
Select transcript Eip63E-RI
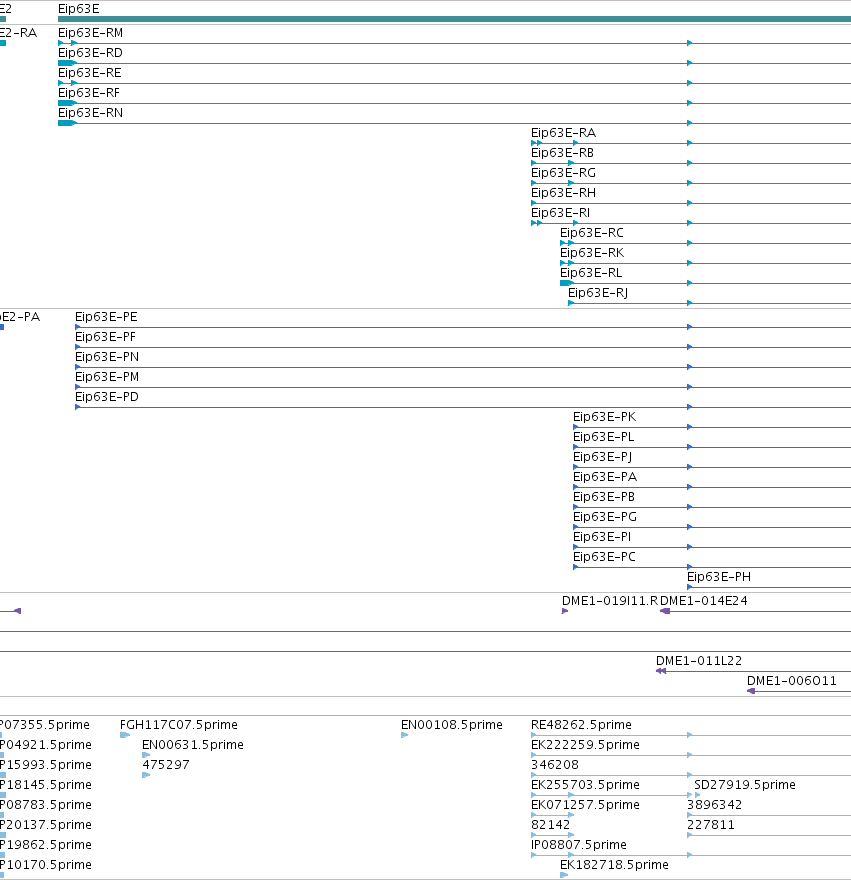[560, 213]
